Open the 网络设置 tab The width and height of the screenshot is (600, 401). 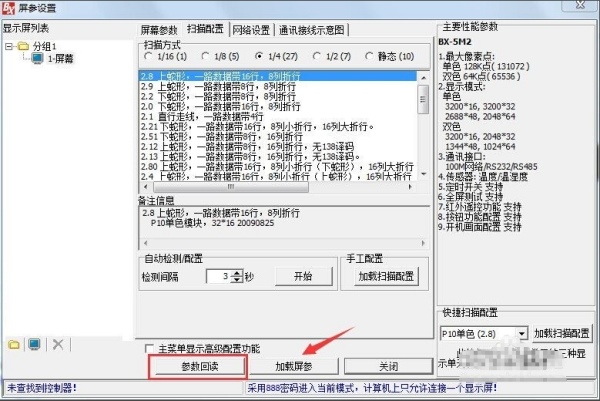[x=251, y=30]
